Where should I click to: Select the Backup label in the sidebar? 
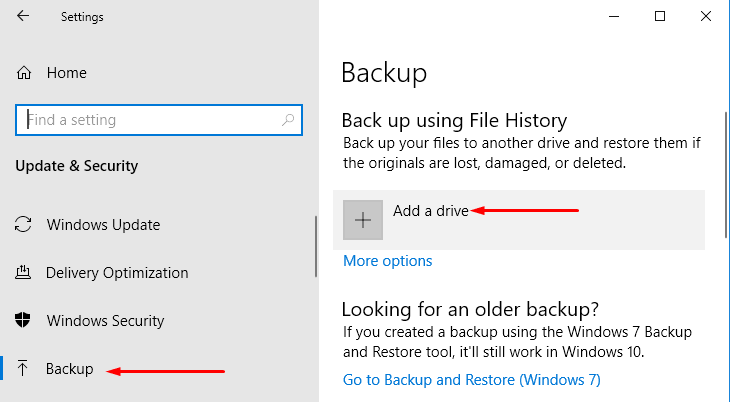pyautogui.click(x=70, y=369)
